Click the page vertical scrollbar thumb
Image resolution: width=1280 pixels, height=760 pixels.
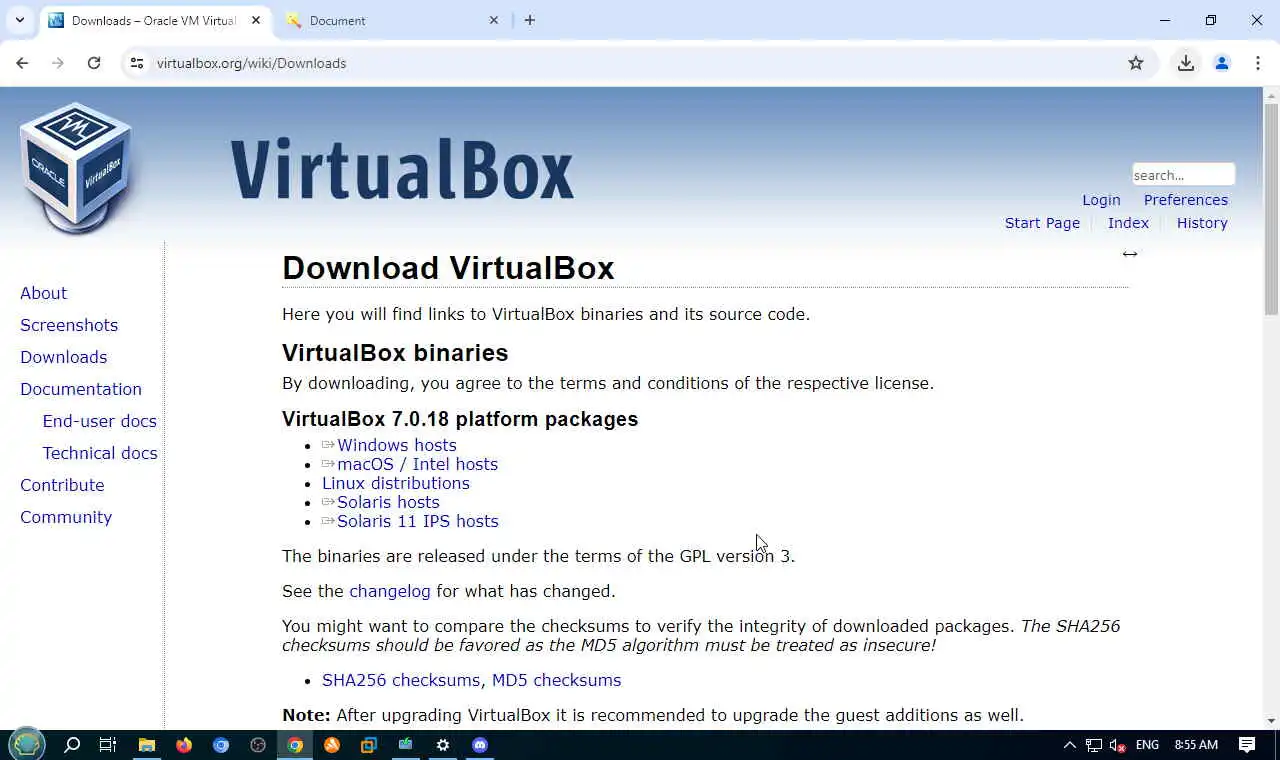tap(1271, 210)
